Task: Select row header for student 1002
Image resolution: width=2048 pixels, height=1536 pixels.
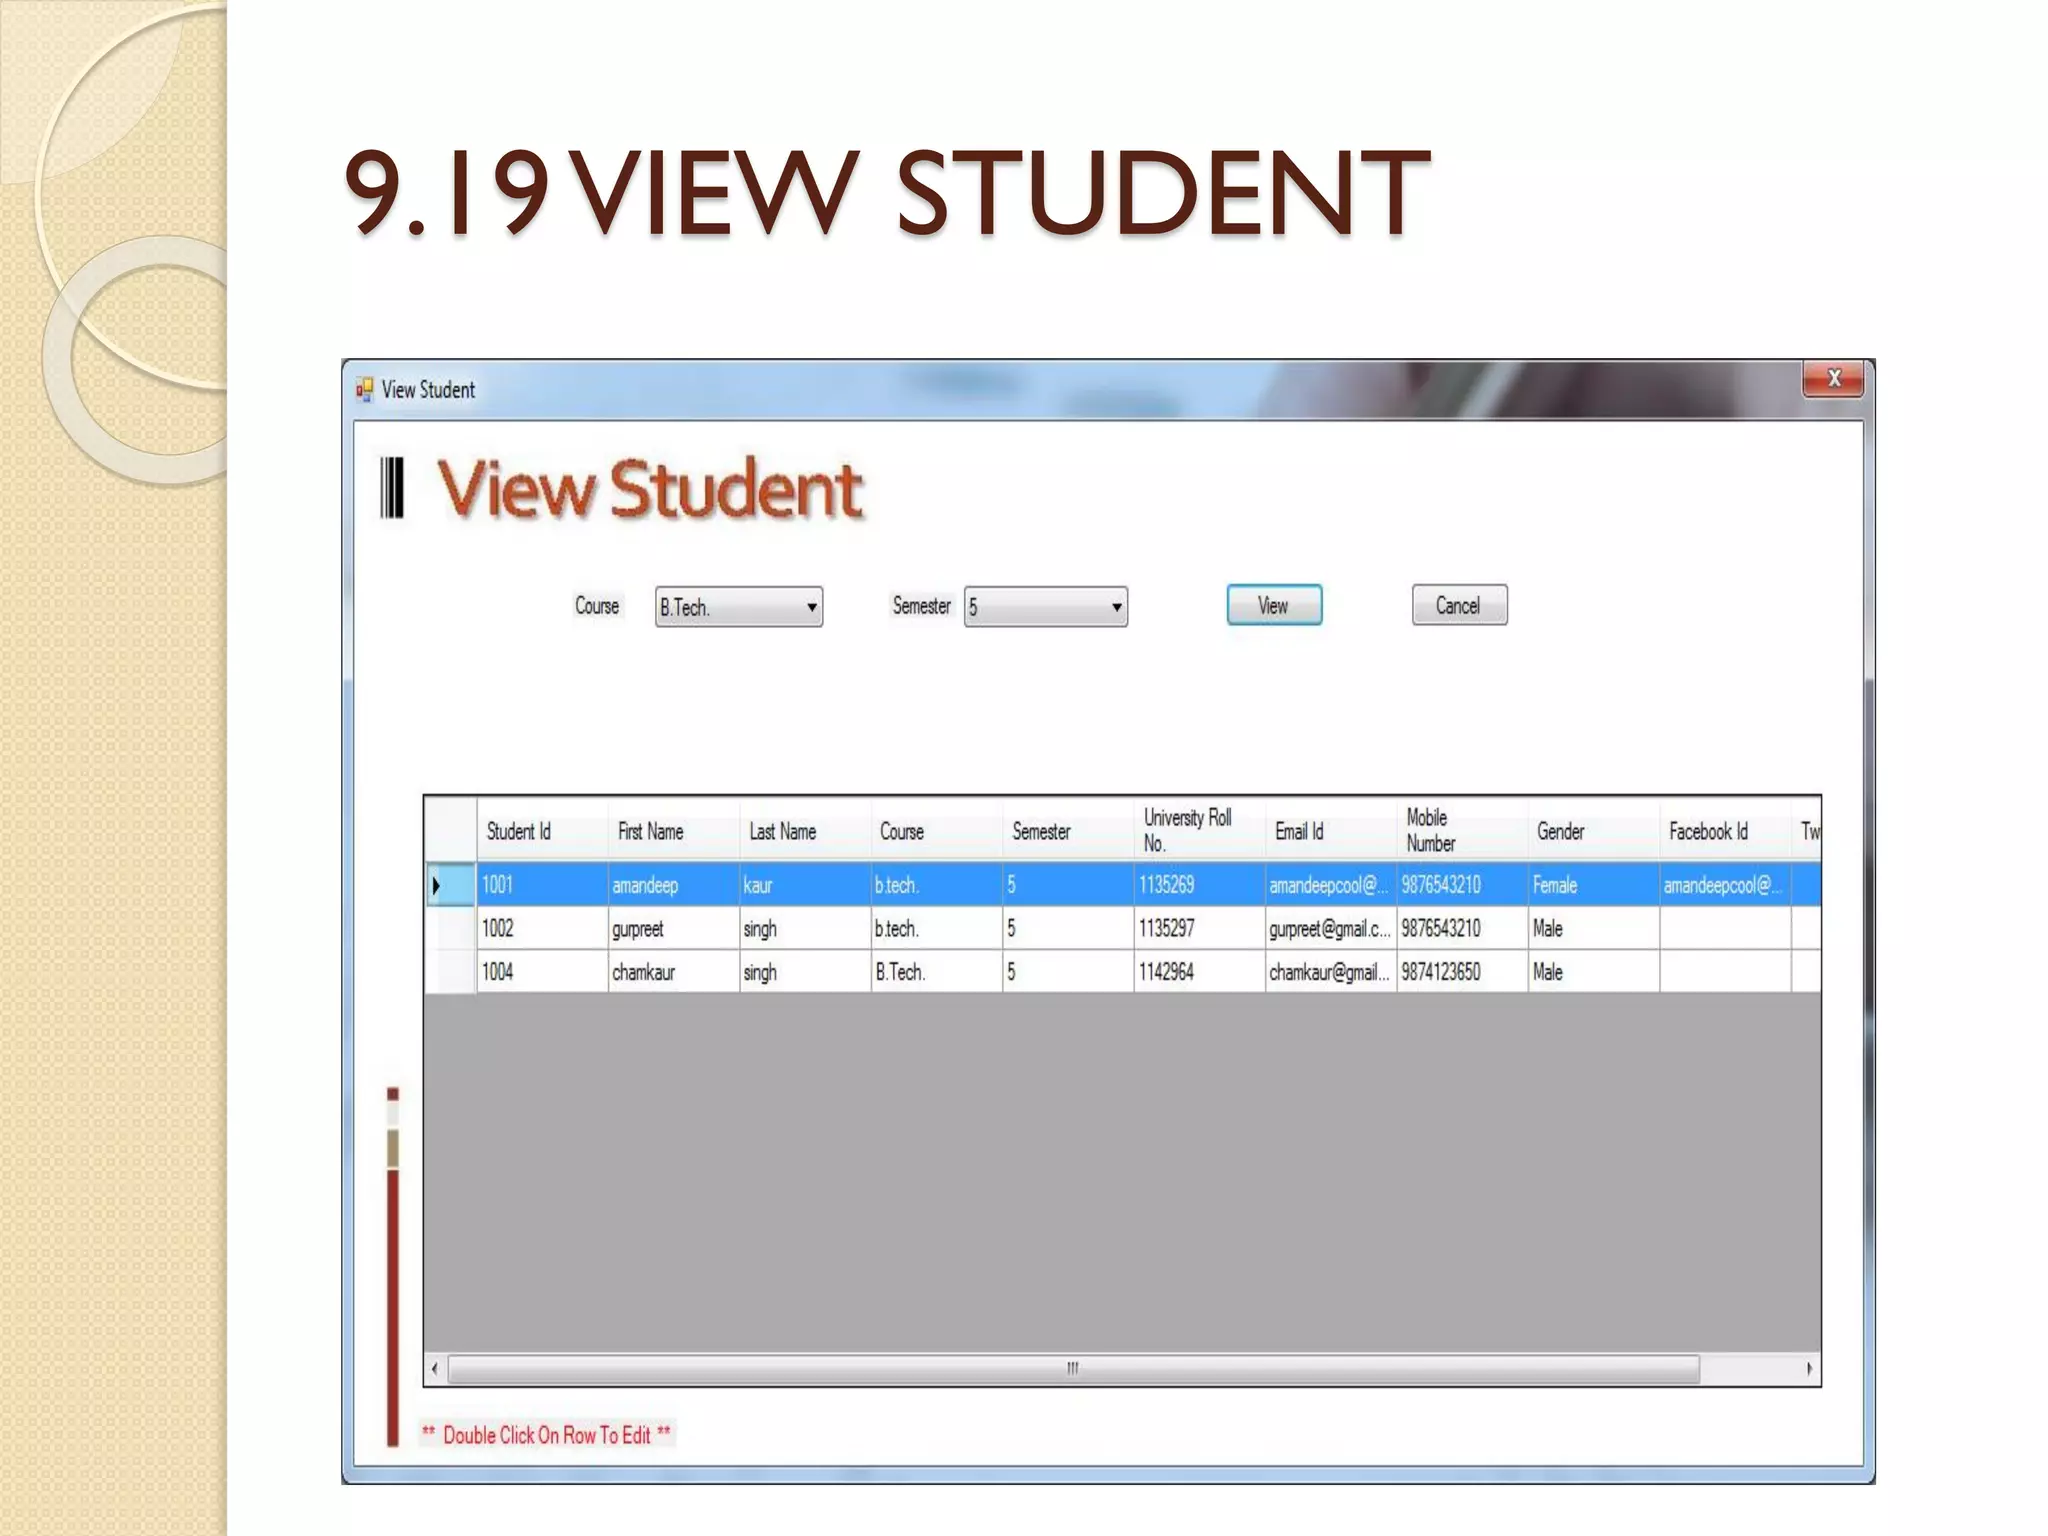Action: [x=450, y=928]
